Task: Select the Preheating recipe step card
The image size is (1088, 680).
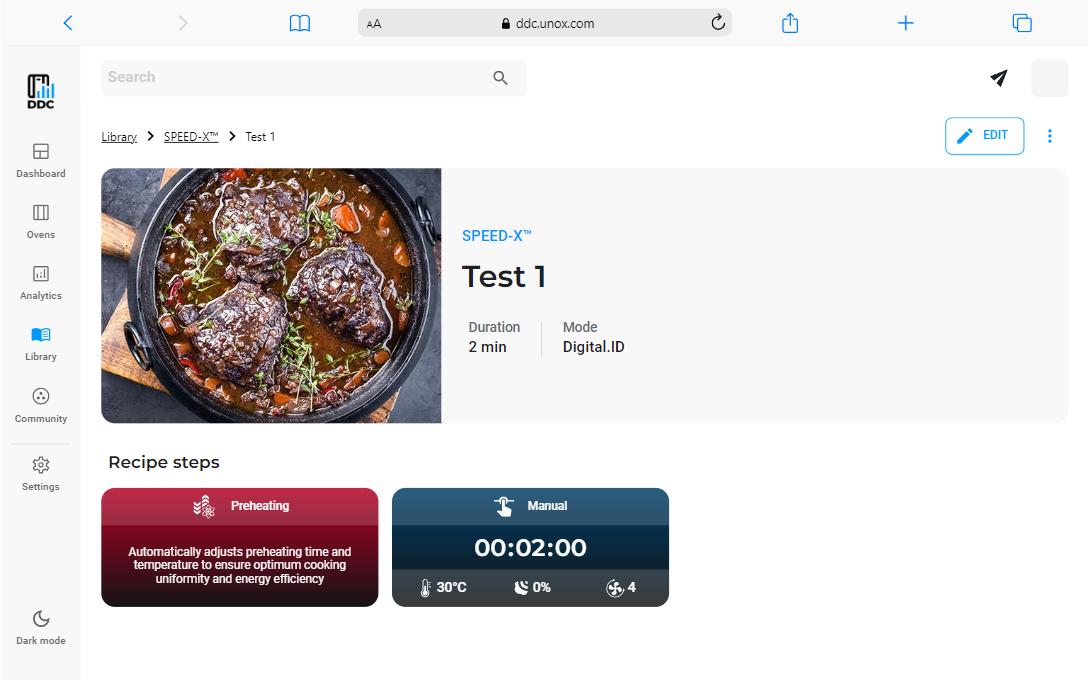Action: (x=239, y=547)
